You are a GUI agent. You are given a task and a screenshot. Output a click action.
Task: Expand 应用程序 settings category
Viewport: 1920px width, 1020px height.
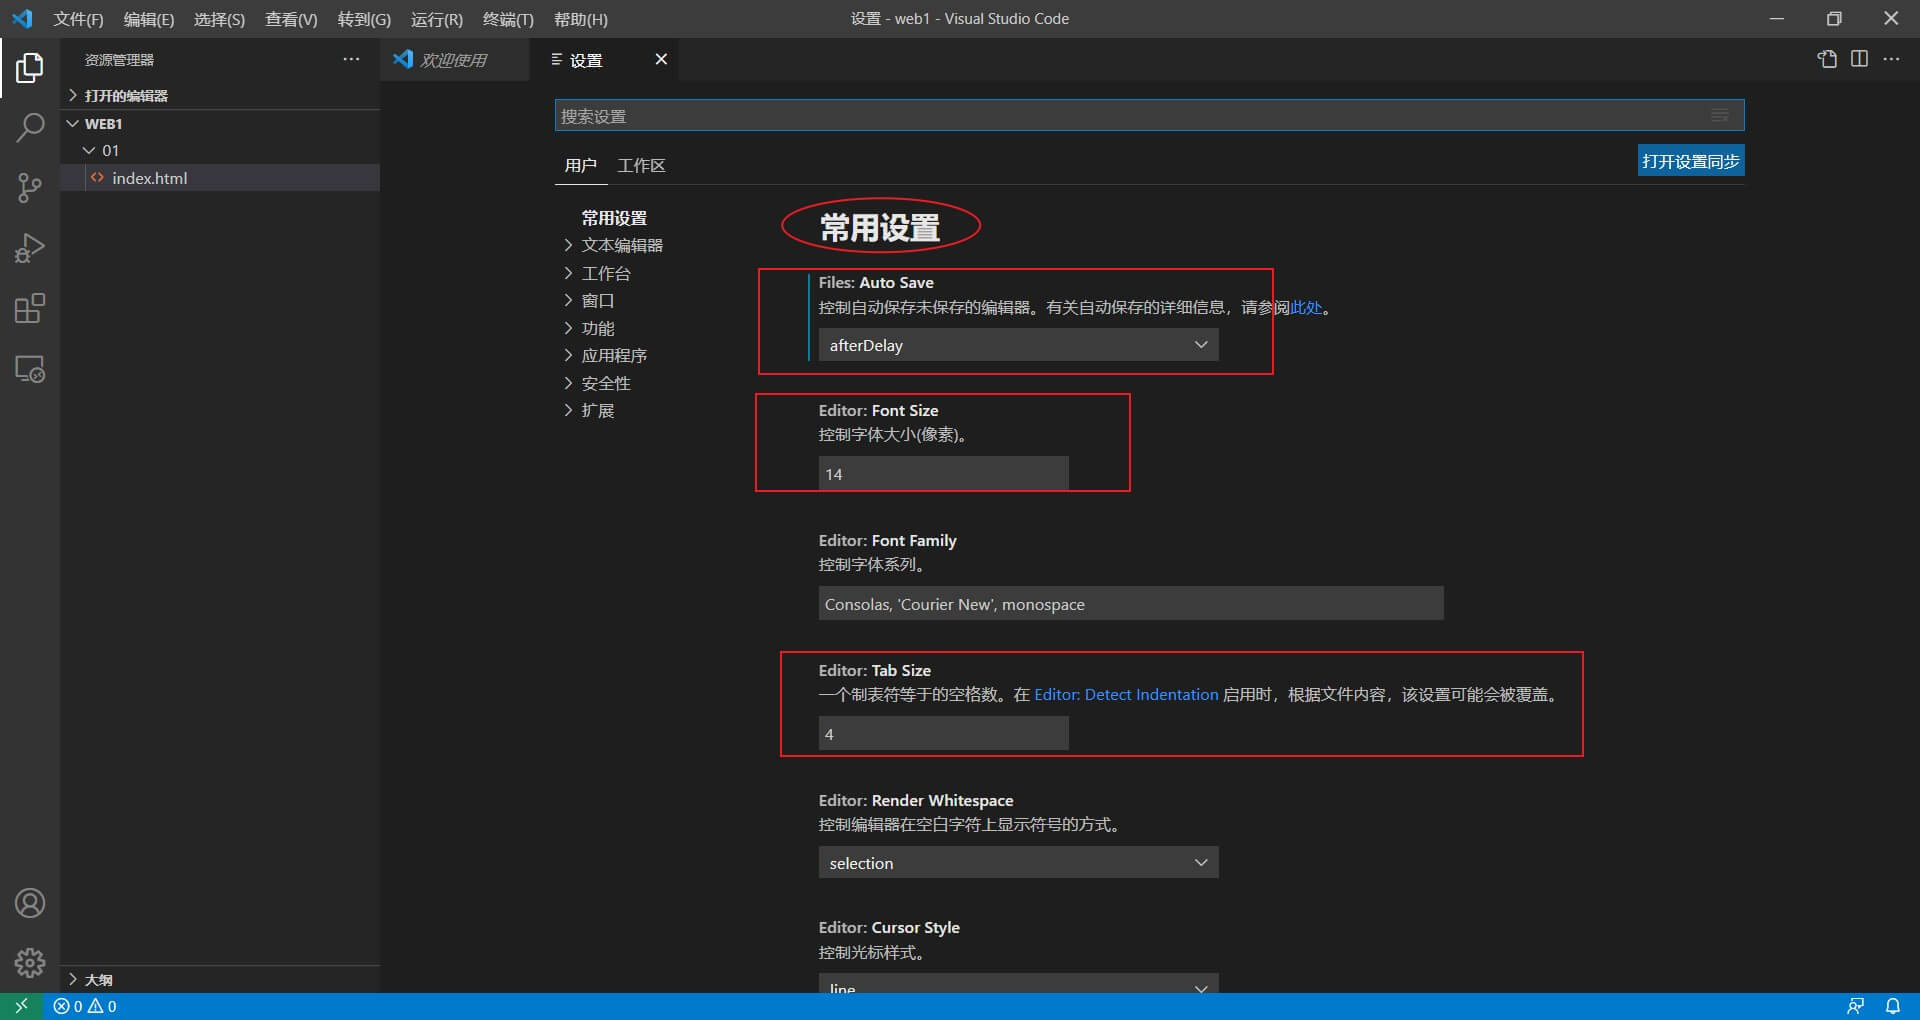pyautogui.click(x=605, y=355)
